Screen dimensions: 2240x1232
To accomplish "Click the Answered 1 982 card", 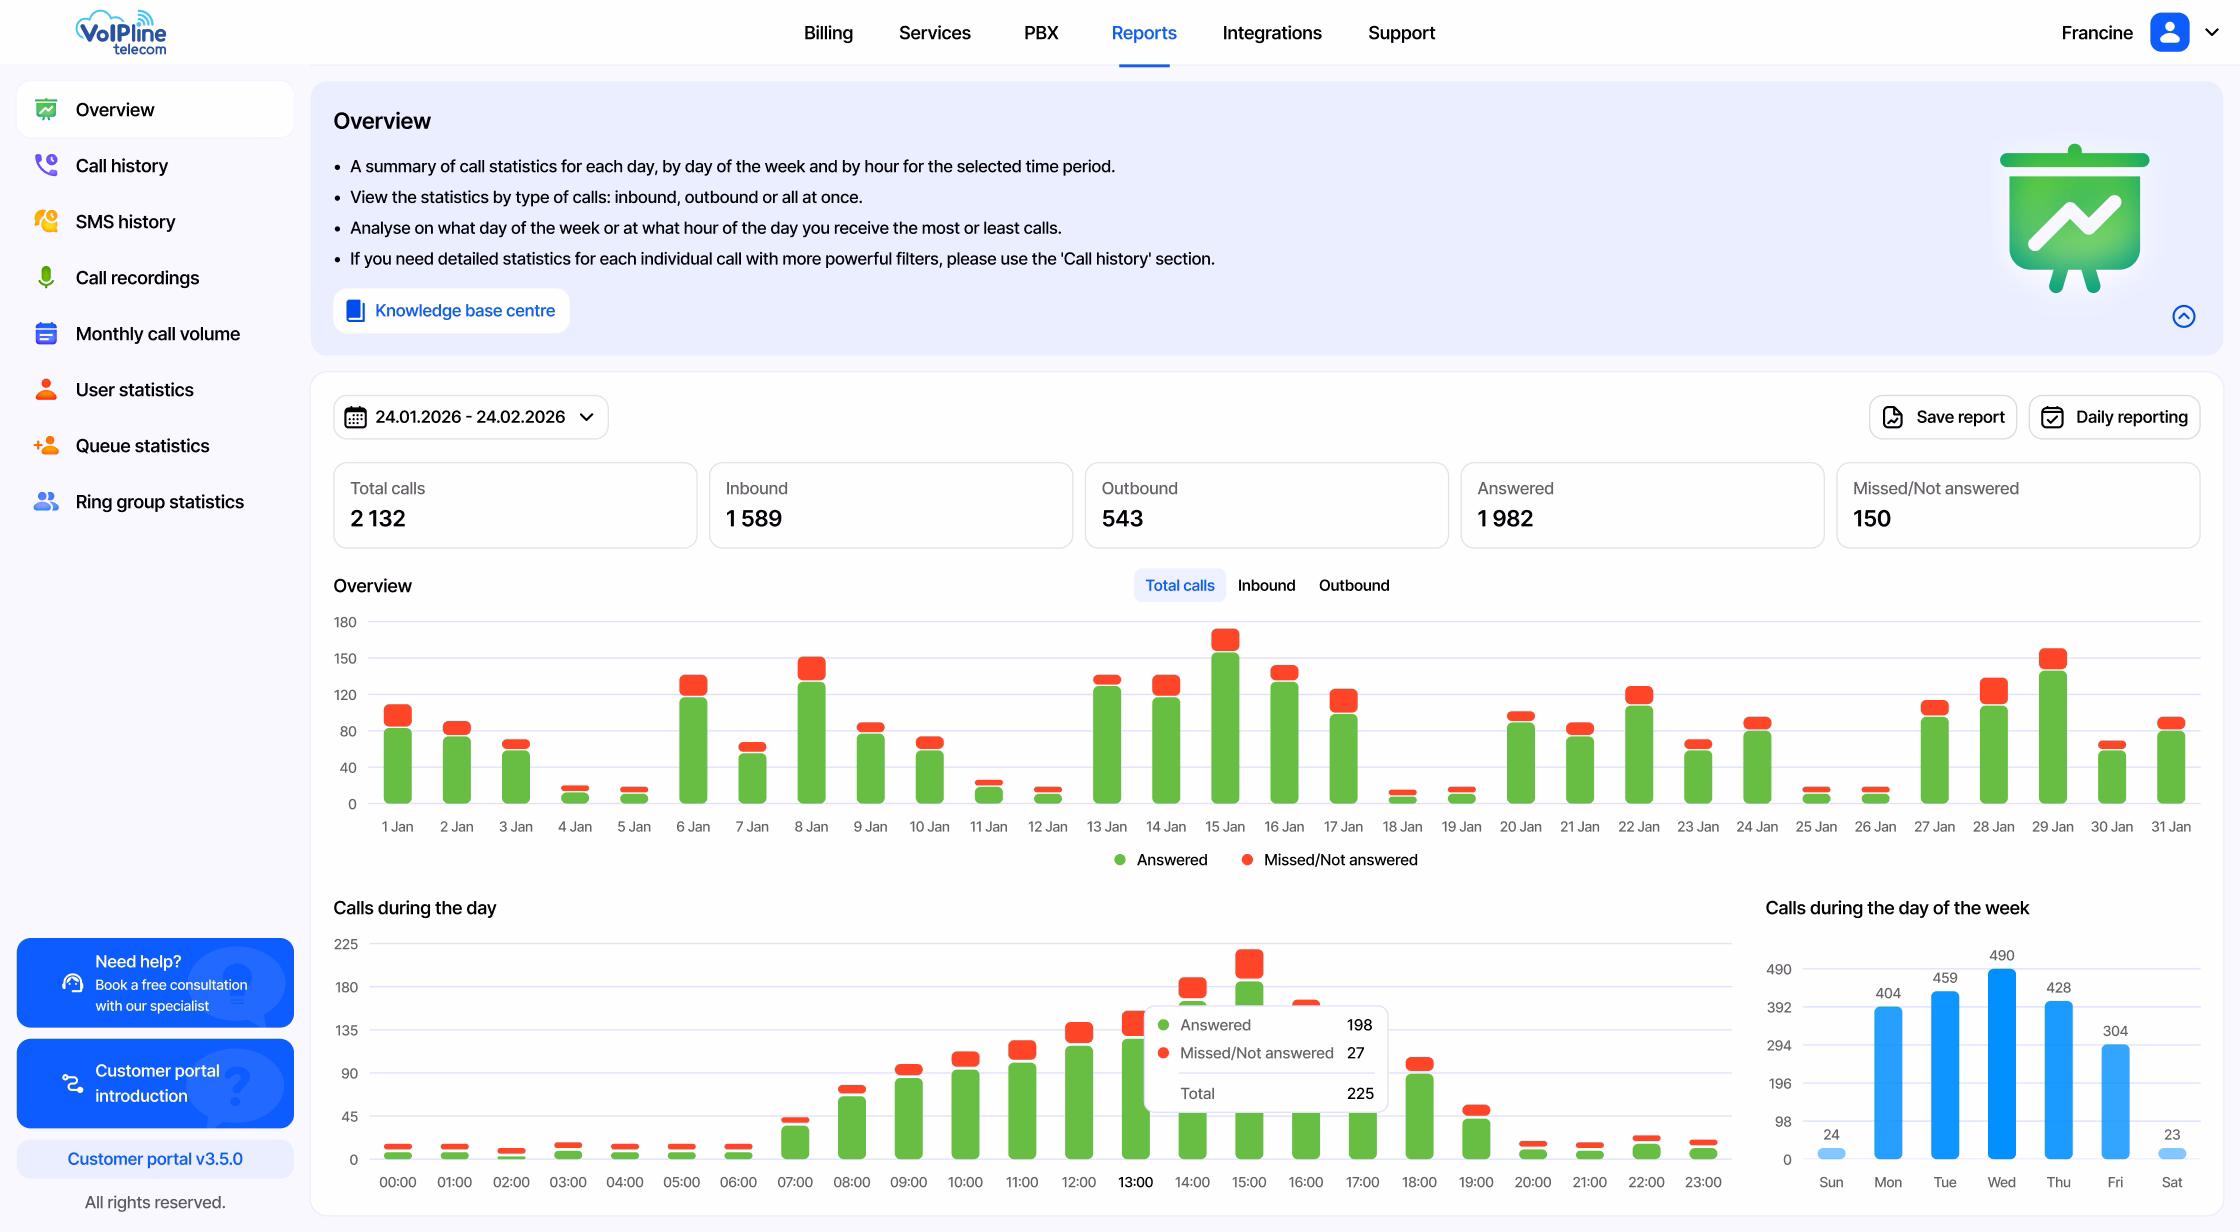I will pos(1642,505).
